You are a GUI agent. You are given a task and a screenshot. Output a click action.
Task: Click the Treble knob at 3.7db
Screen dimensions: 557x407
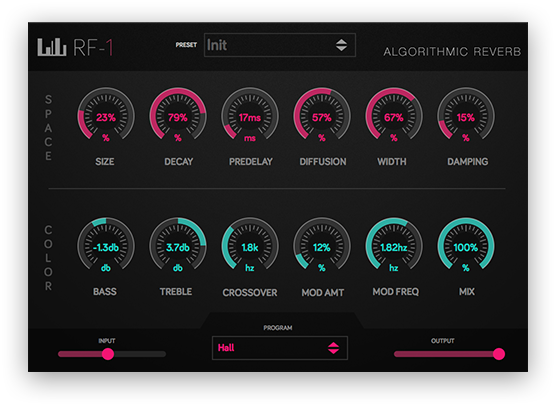click(x=178, y=245)
